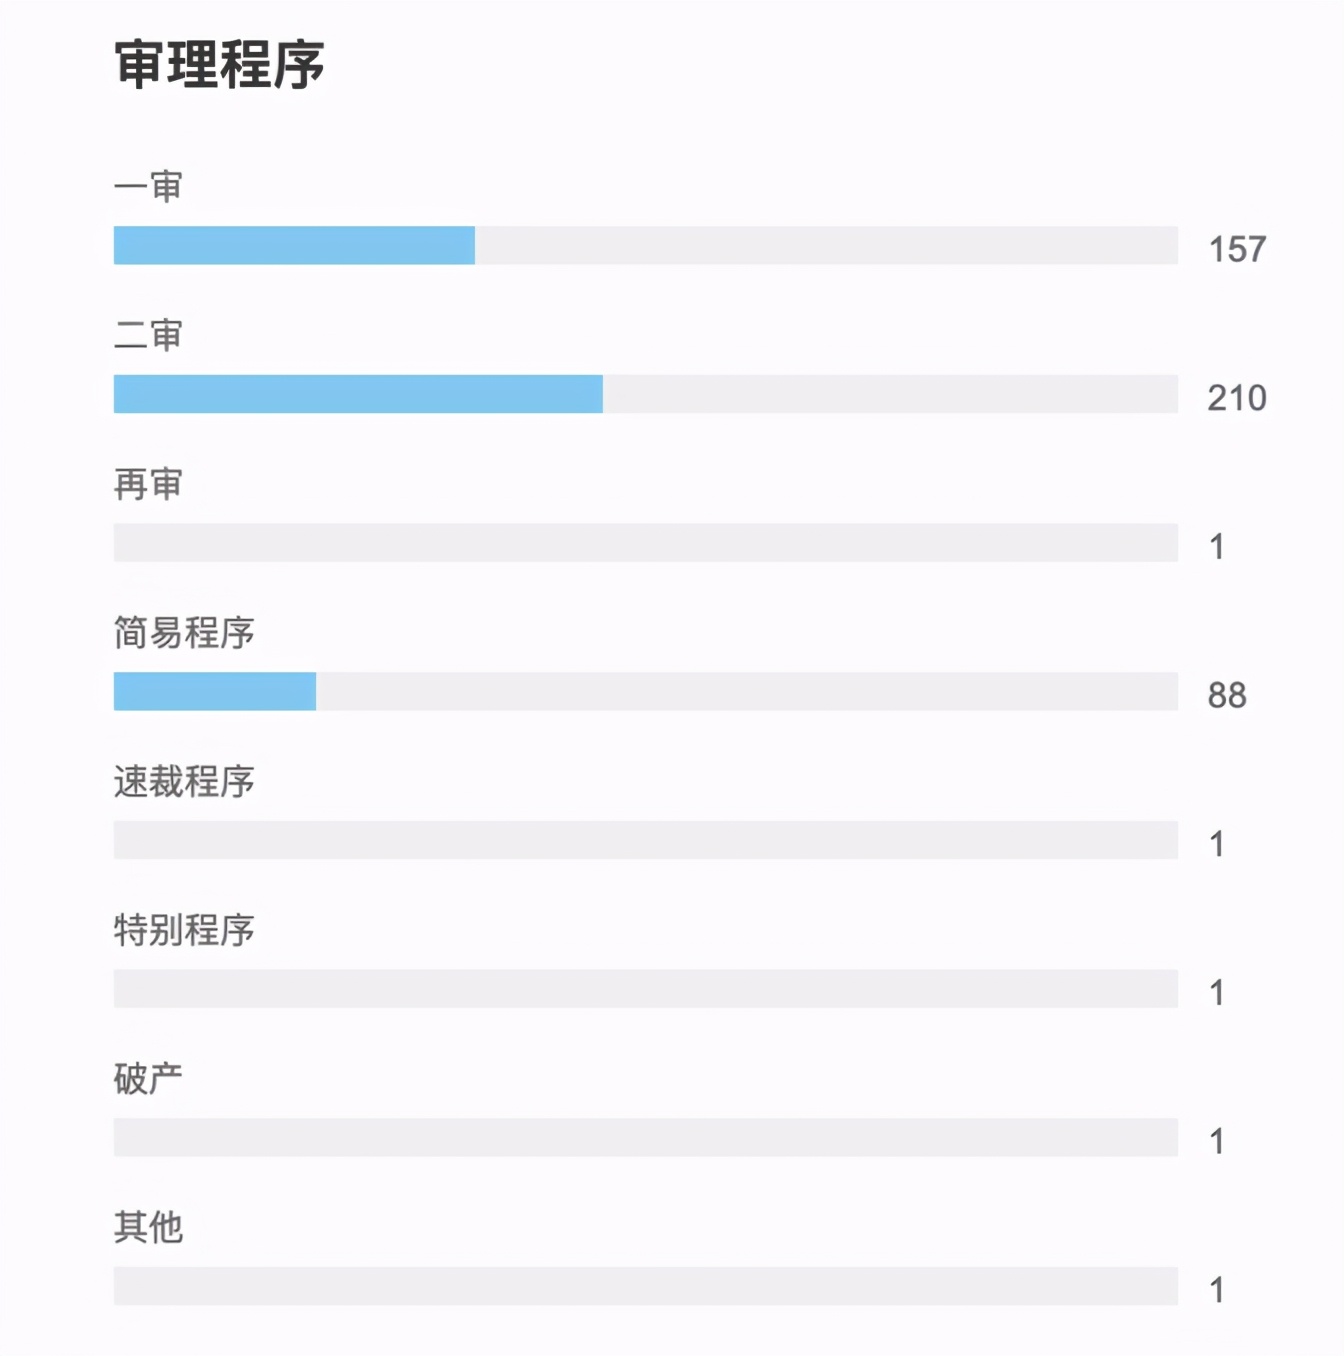This screenshot has width=1344, height=1356.
Task: Click the 其他 progress bar
Action: click(645, 1286)
